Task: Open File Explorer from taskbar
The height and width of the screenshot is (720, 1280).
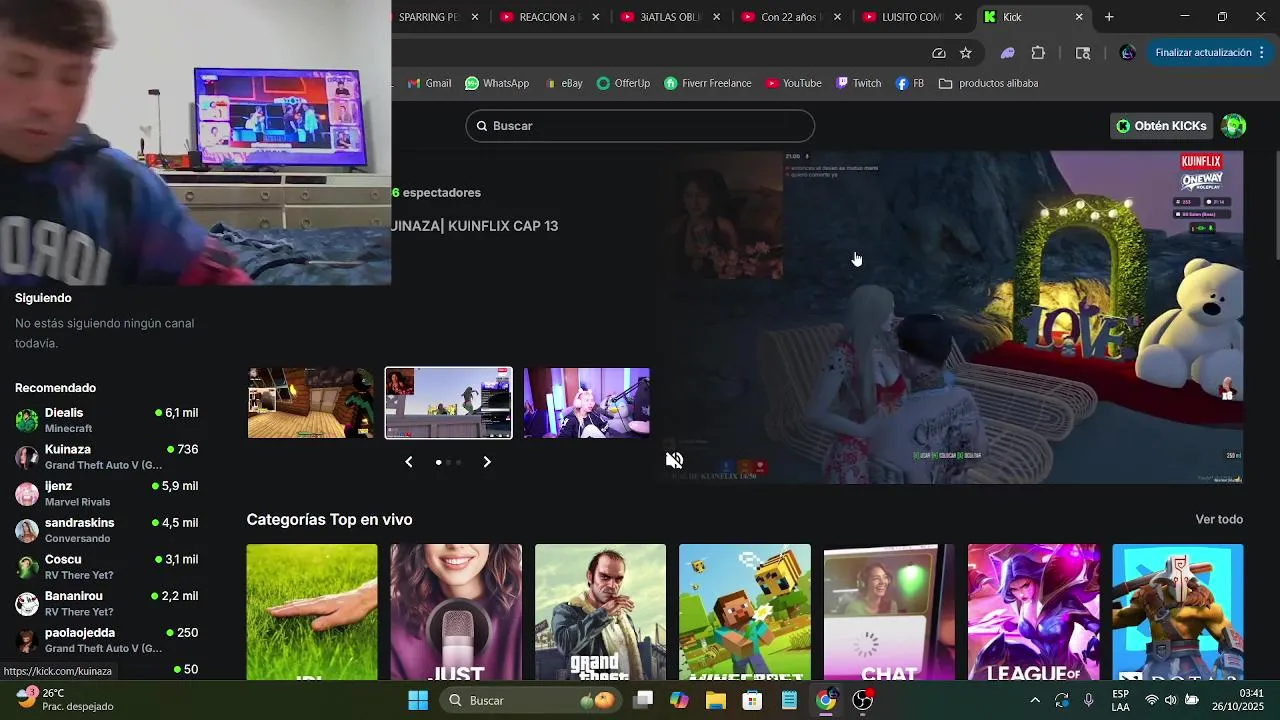Action: 716,700
